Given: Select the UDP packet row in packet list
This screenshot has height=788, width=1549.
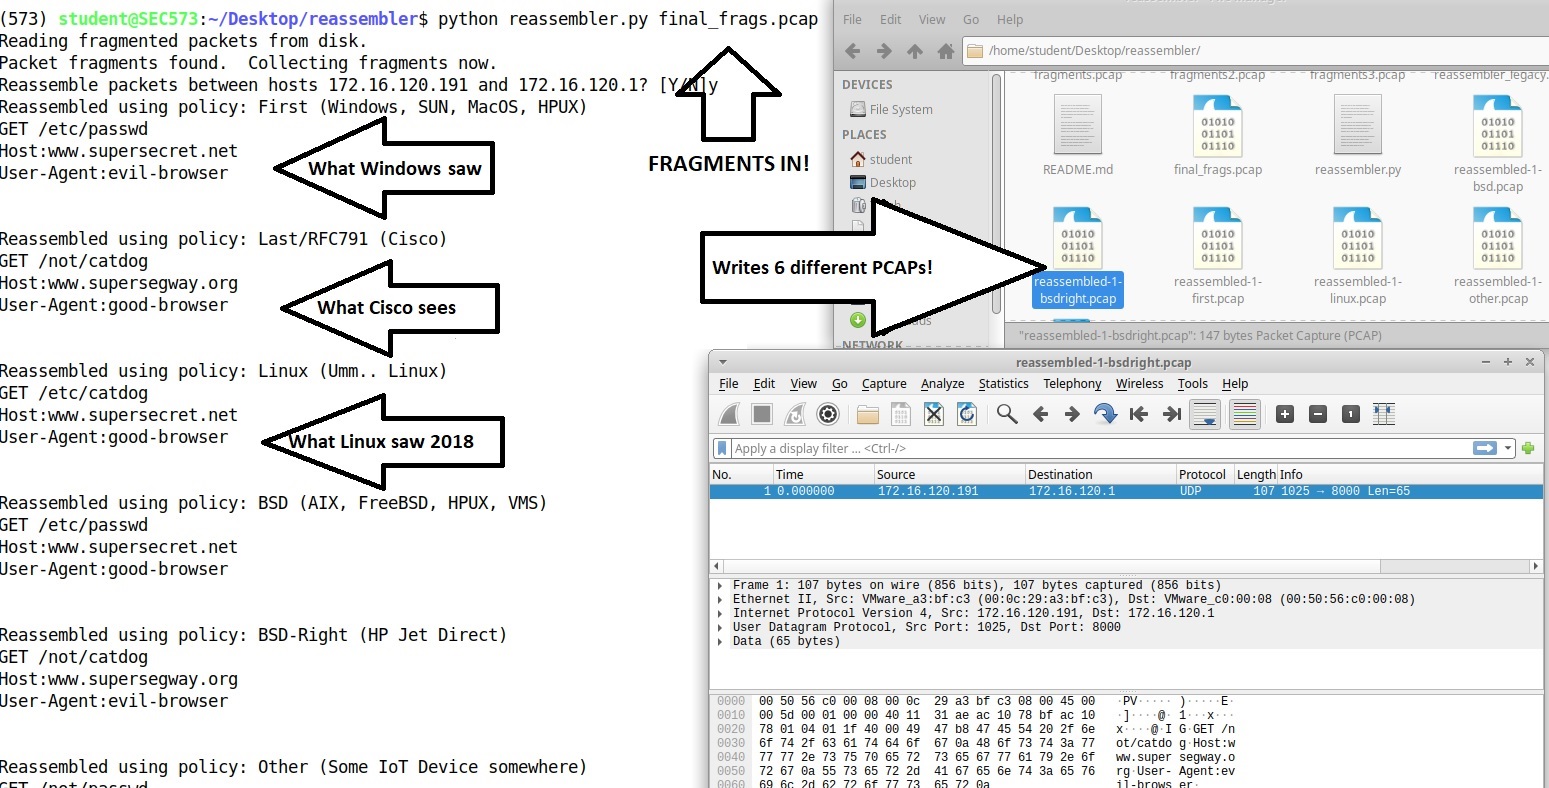Looking at the screenshot, I should point(1126,491).
